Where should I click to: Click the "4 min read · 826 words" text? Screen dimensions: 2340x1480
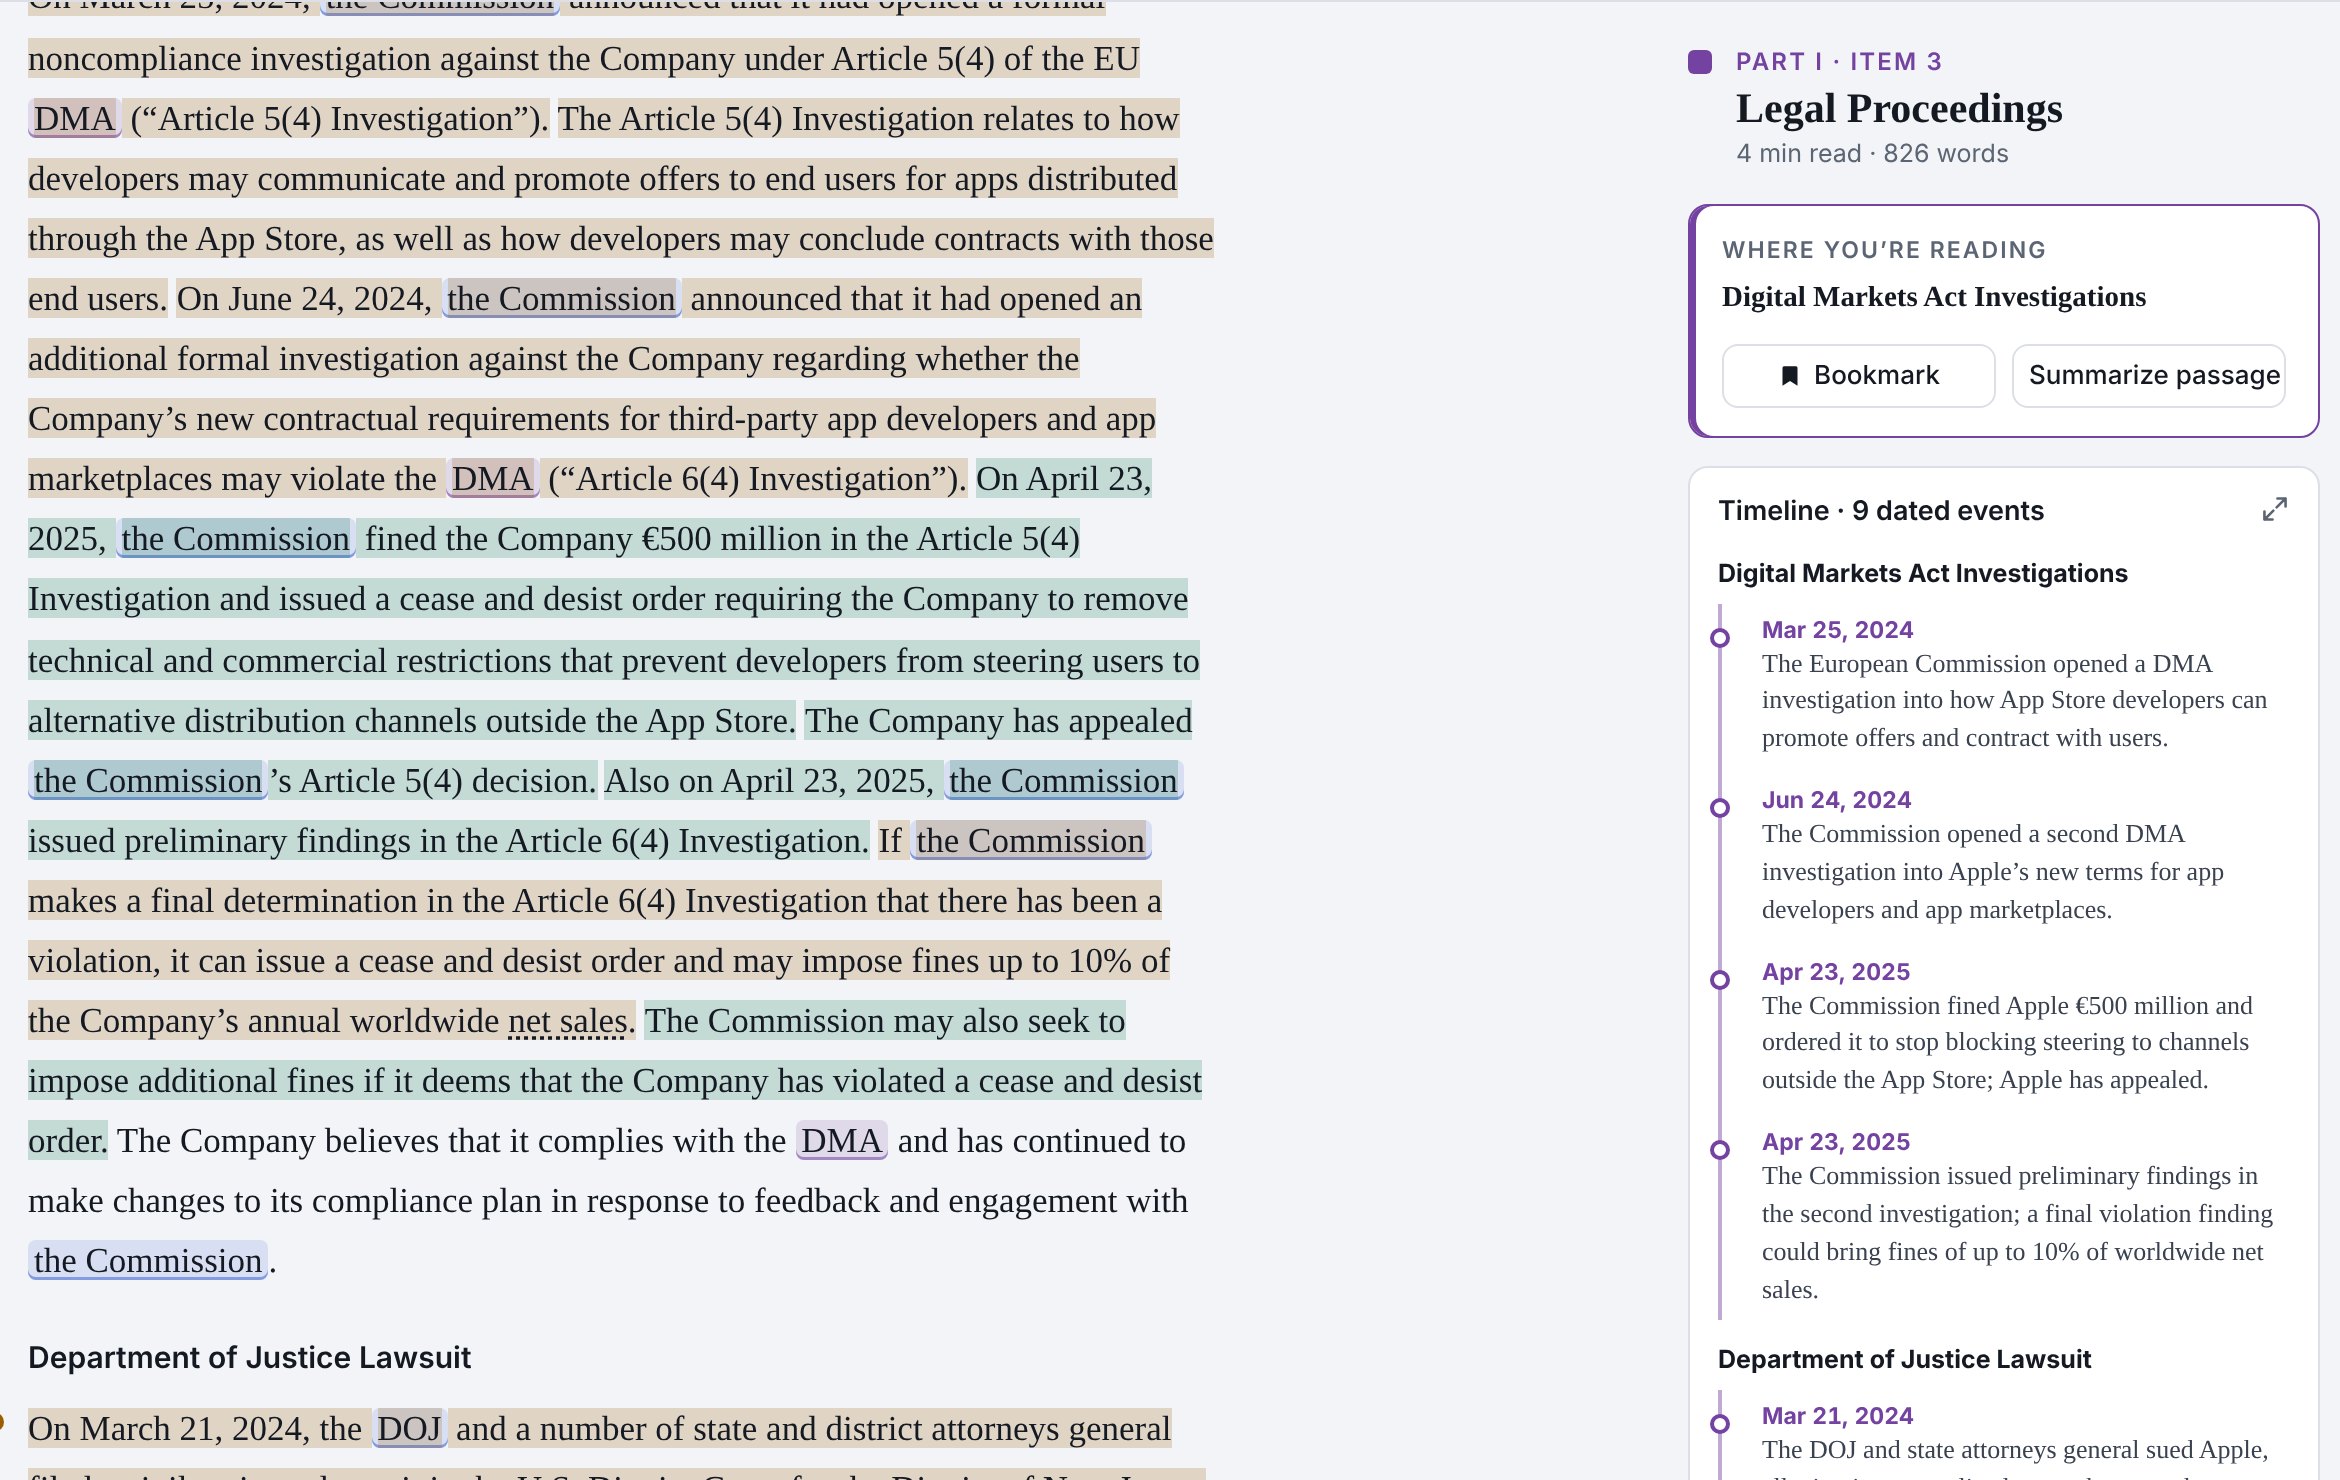click(x=1872, y=153)
